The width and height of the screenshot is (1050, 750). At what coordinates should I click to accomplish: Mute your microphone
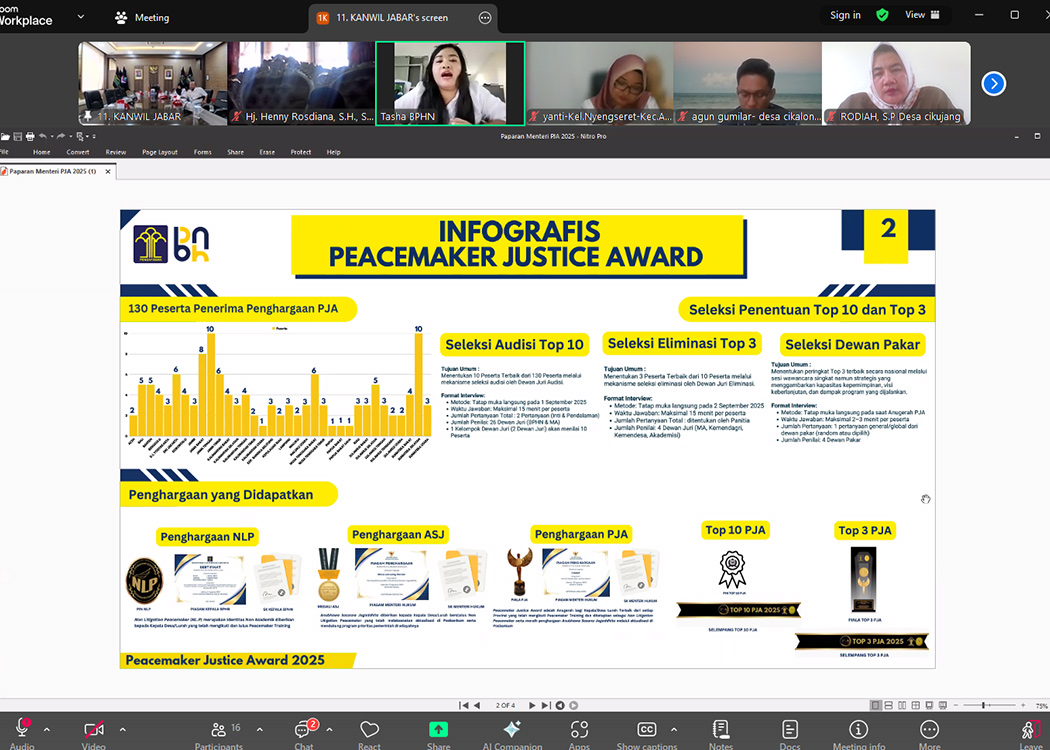pyautogui.click(x=22, y=731)
